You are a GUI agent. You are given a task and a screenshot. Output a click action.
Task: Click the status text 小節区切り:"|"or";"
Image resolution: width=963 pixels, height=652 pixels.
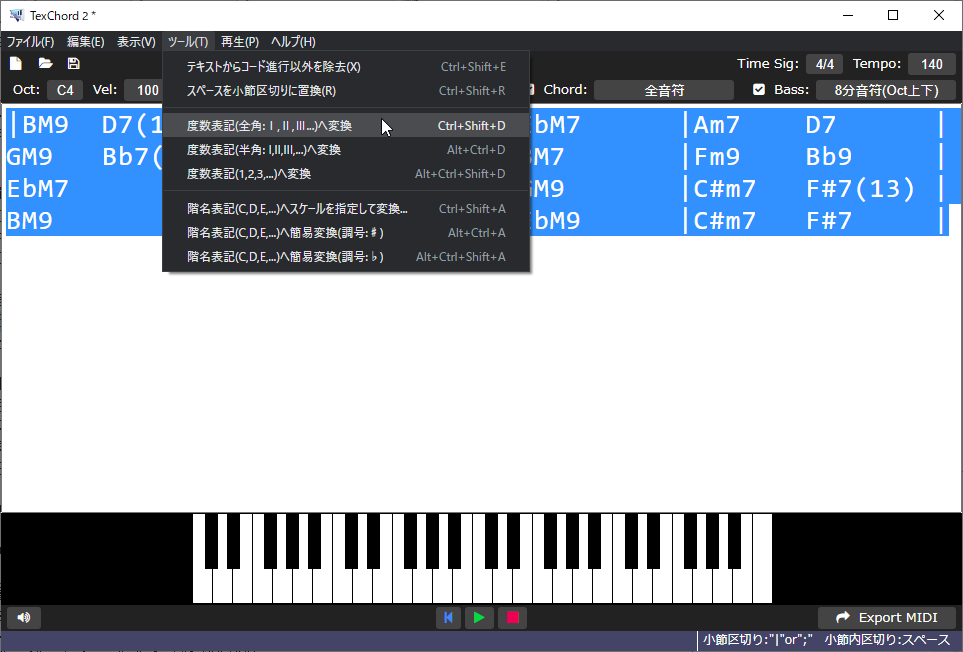tap(757, 640)
